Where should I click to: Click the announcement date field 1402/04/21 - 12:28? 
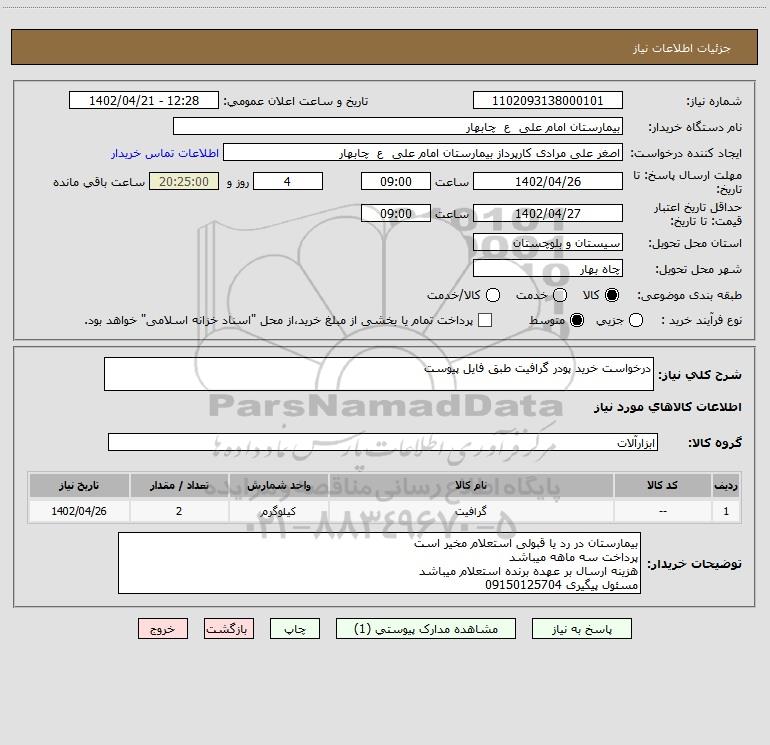tap(144, 100)
